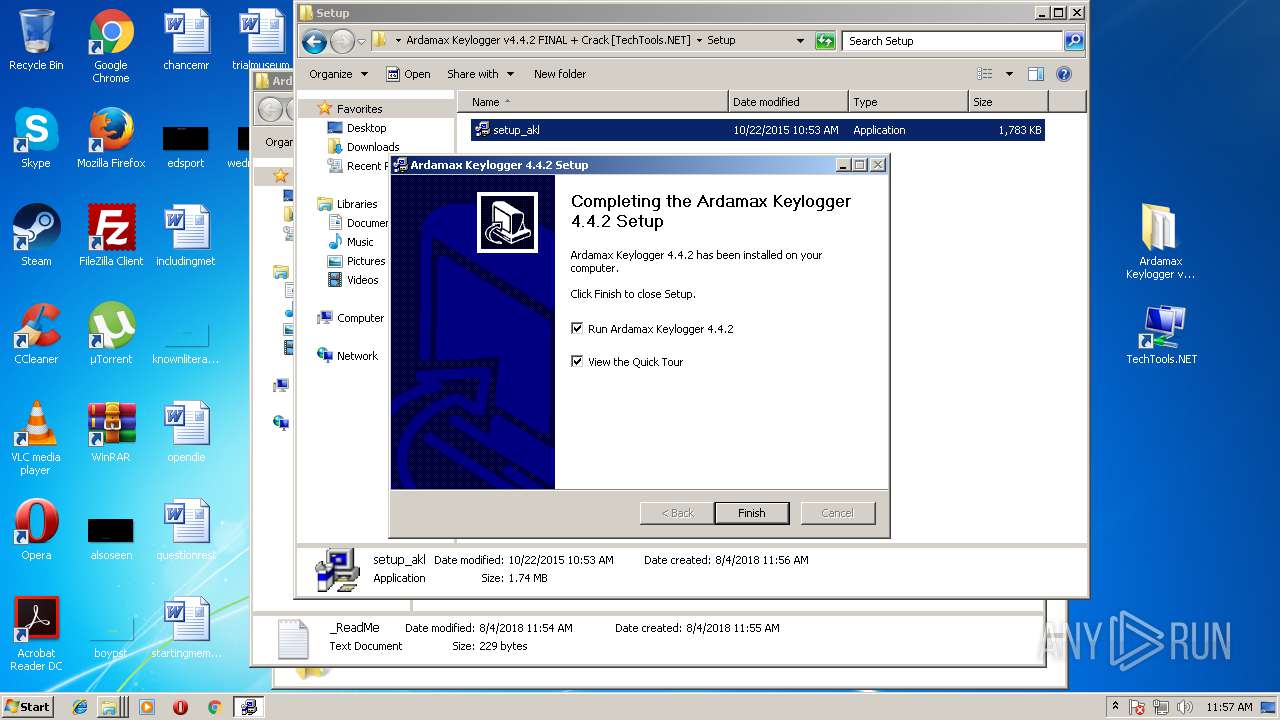Screen dimensions: 1280x720
Task: Click the setup installer taskbar button
Action: pyautogui.click(x=248, y=707)
